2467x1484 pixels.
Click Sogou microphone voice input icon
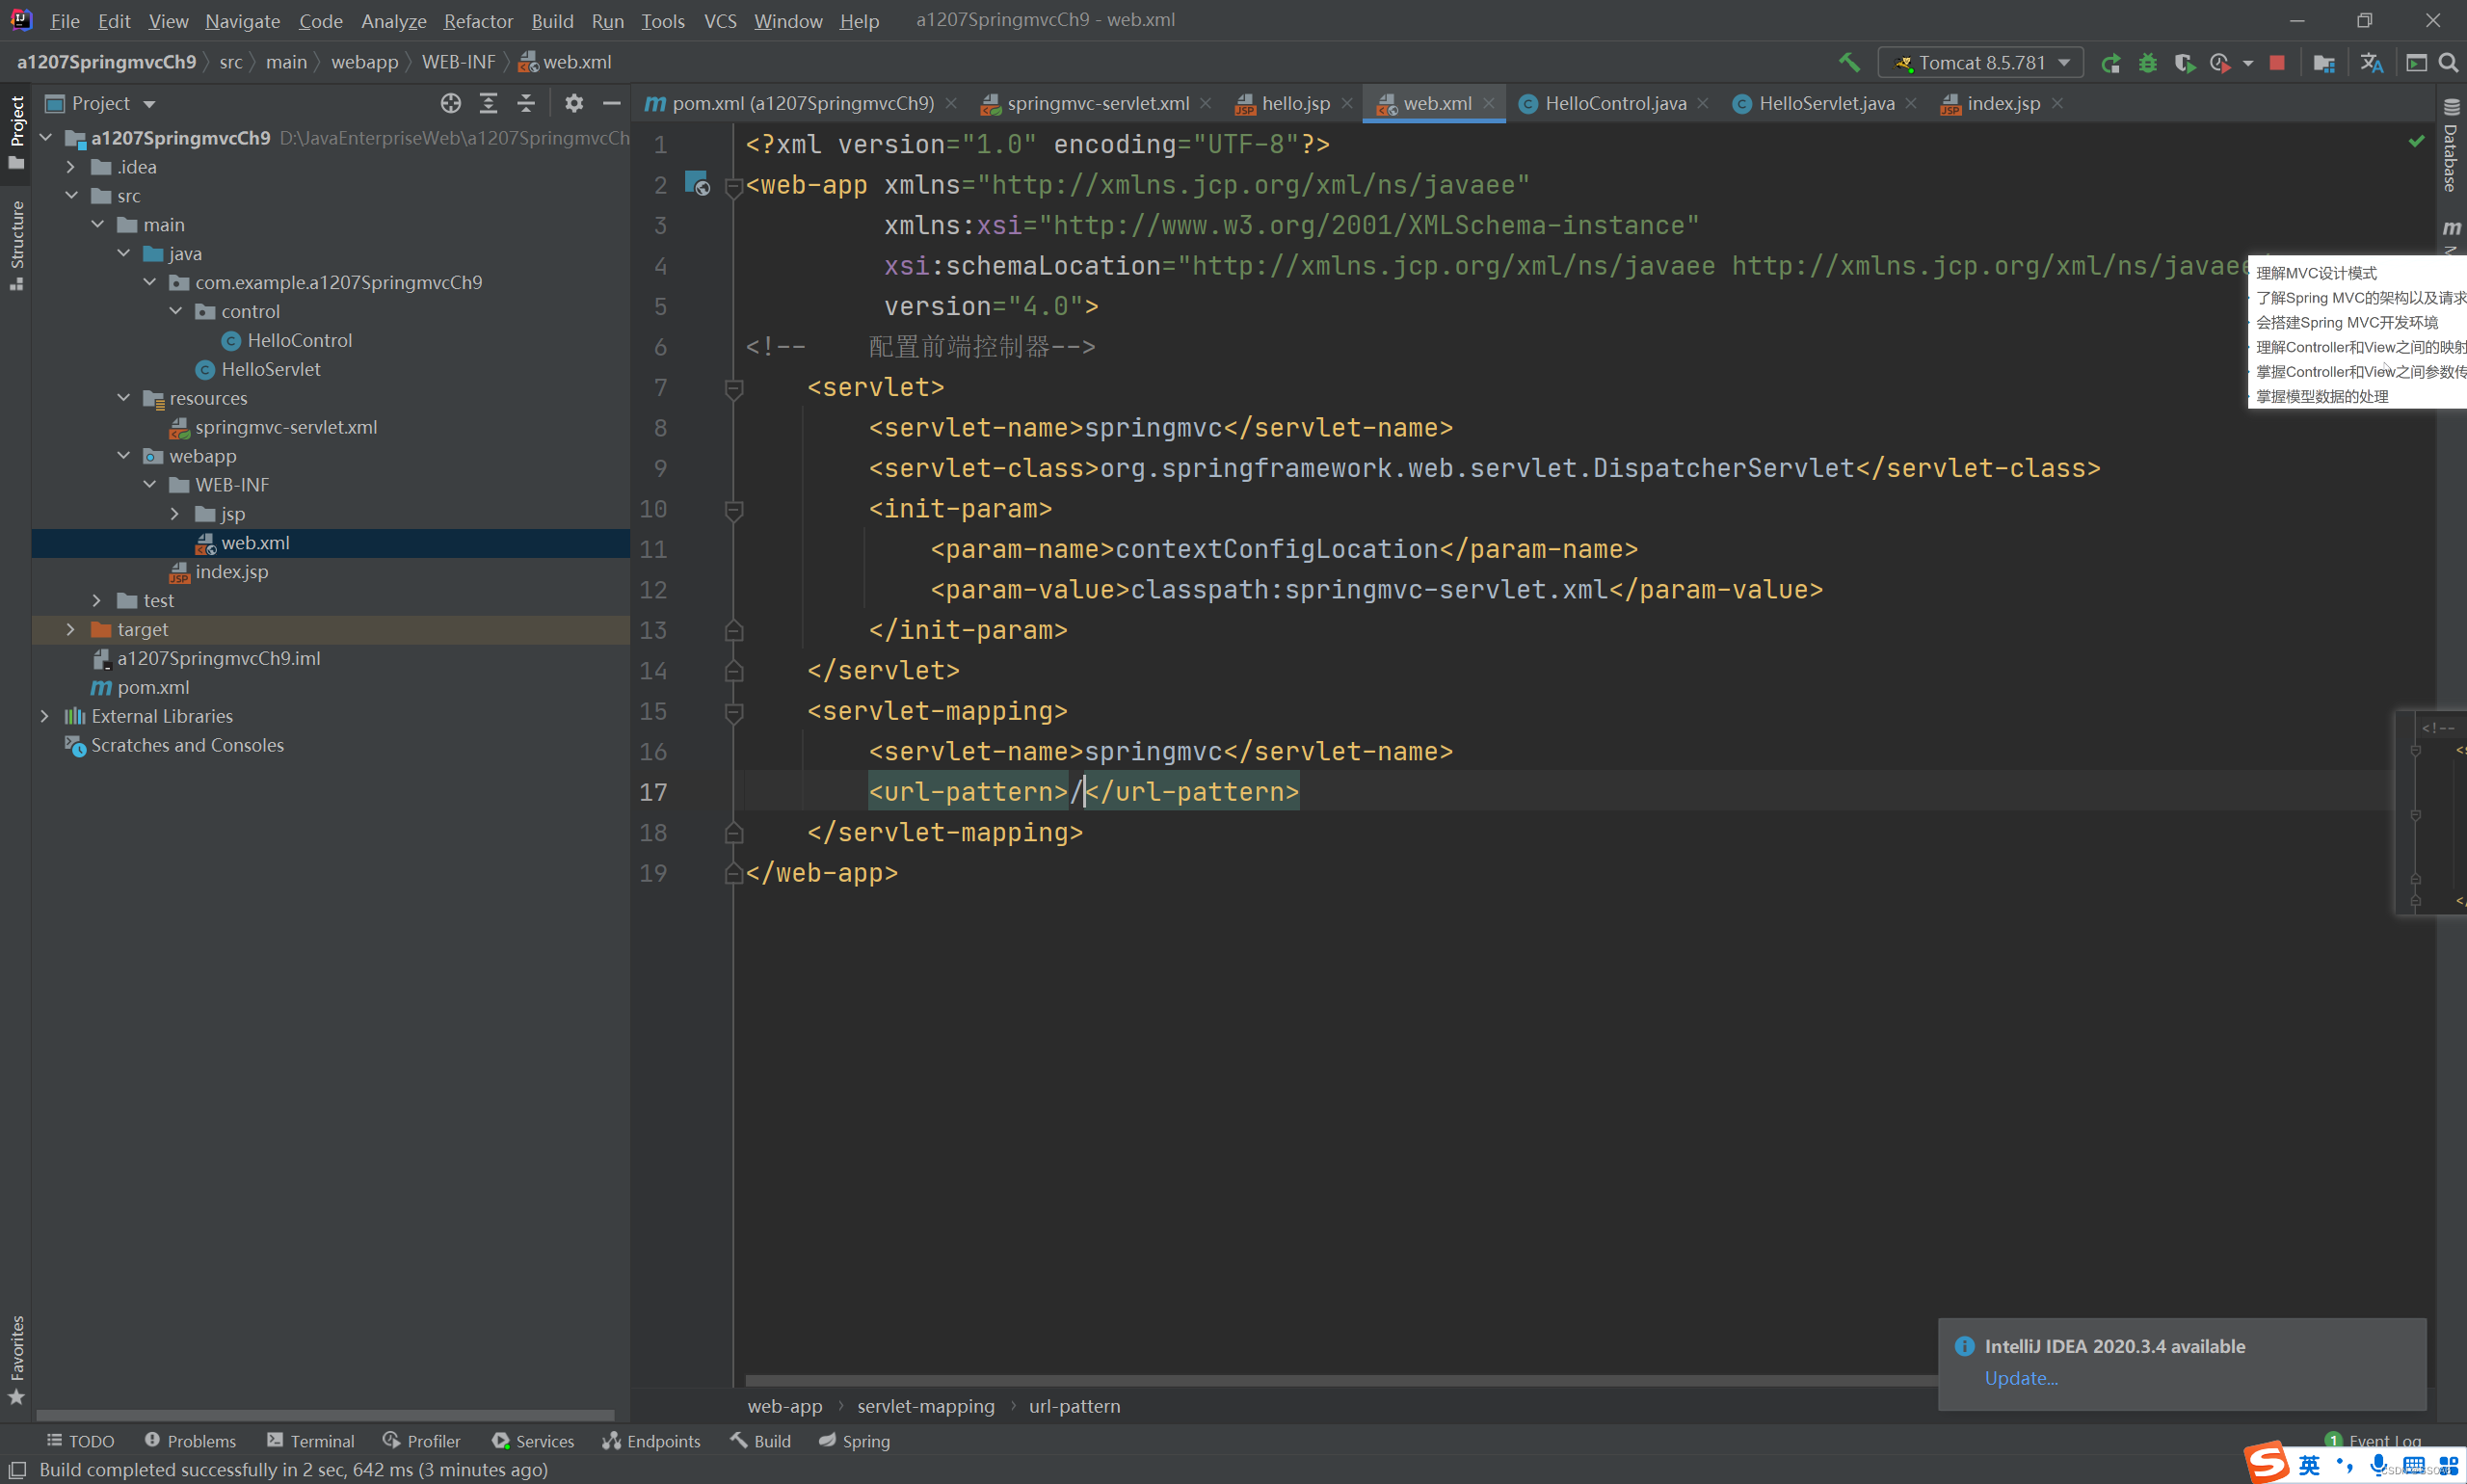click(2378, 1466)
